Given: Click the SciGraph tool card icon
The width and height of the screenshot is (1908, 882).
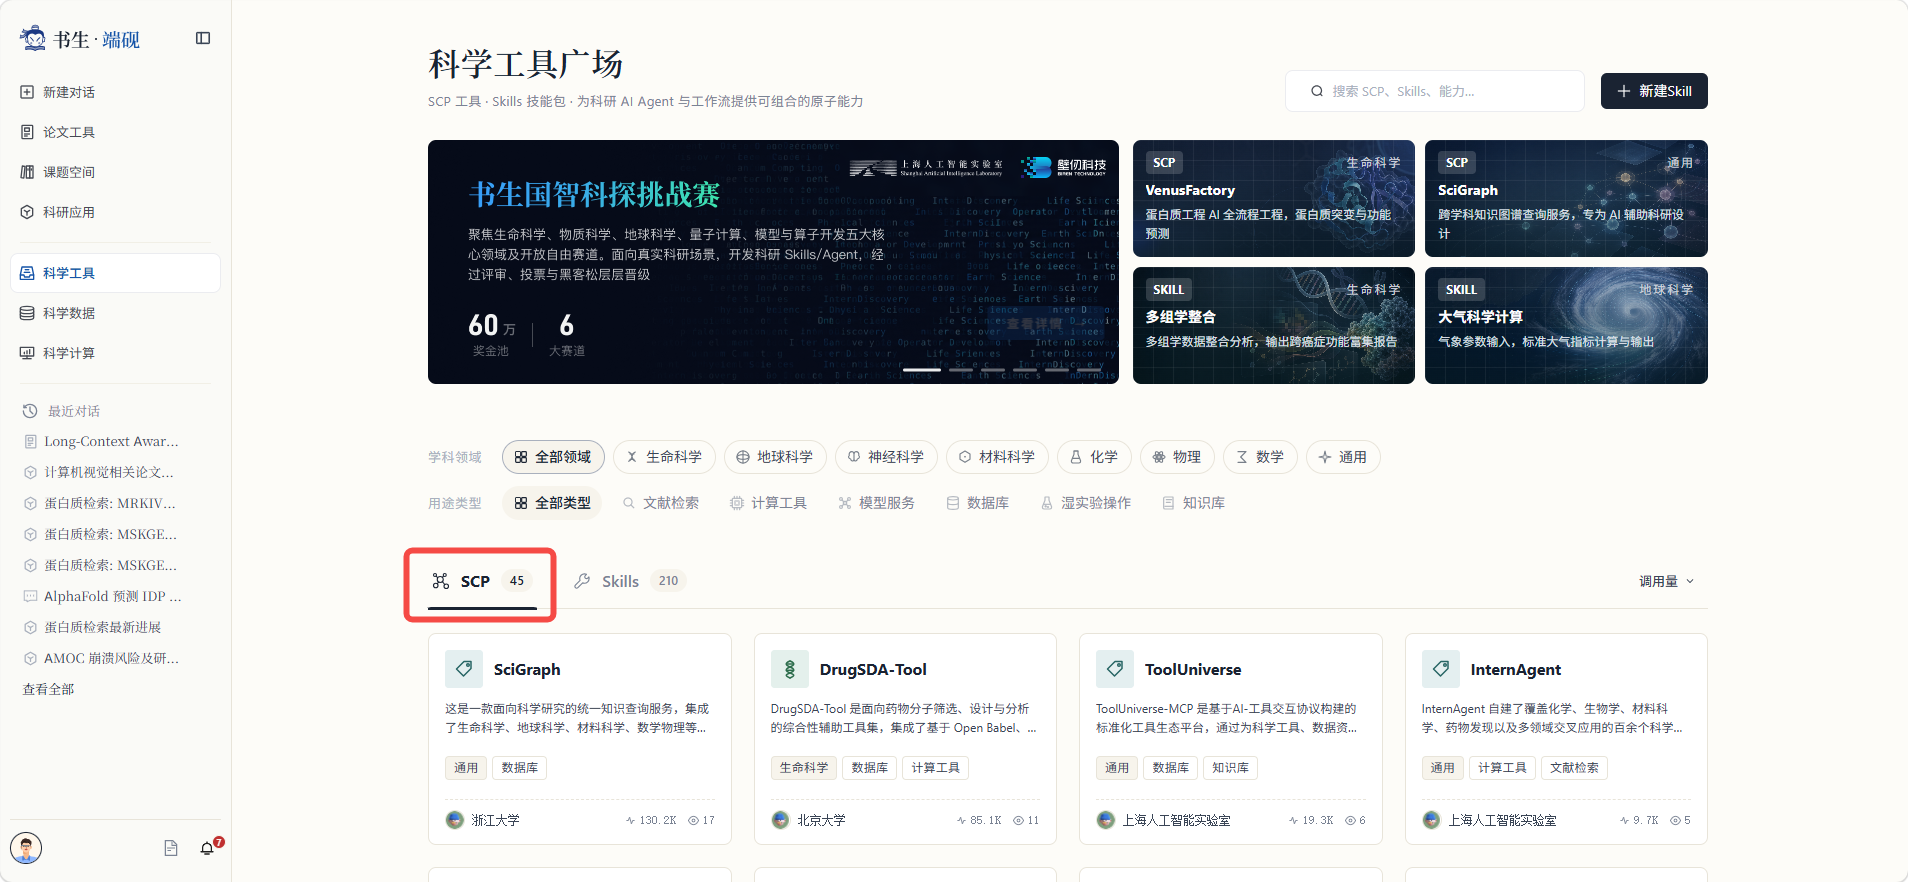Looking at the screenshot, I should 464,669.
